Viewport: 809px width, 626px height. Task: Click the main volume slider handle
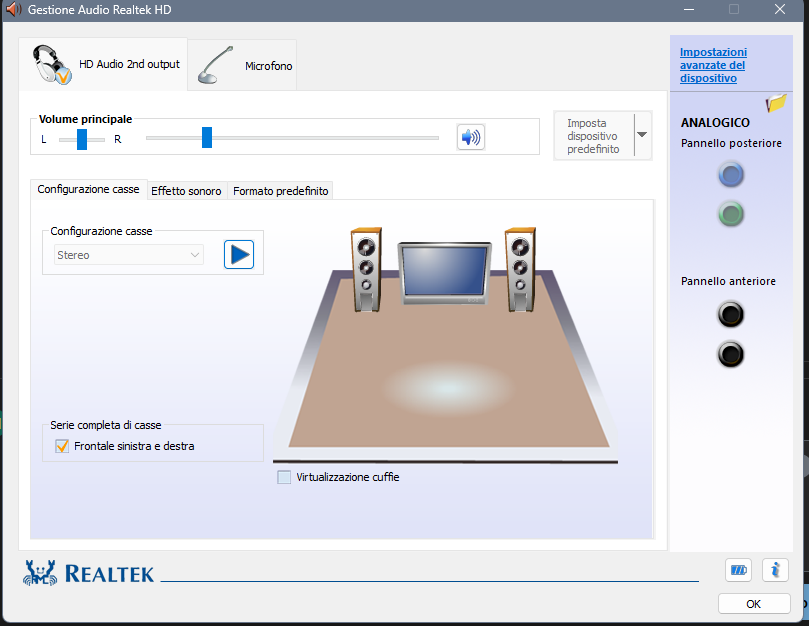click(x=207, y=137)
